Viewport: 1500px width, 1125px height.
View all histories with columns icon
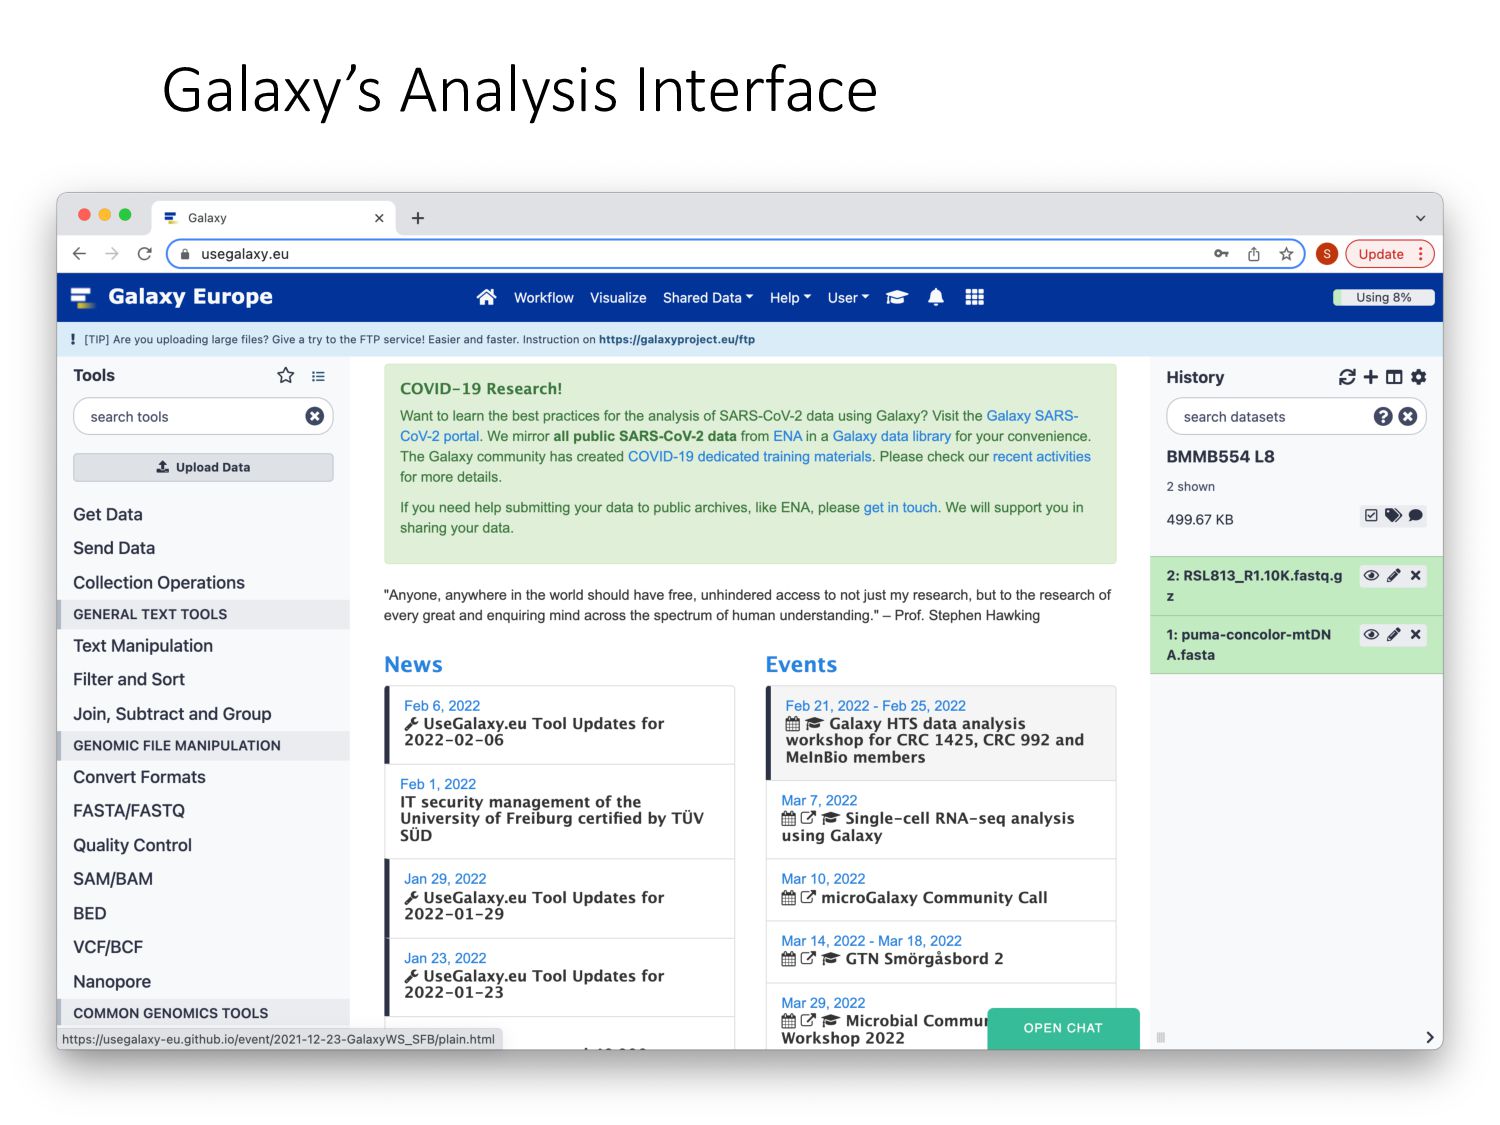pos(1394,377)
